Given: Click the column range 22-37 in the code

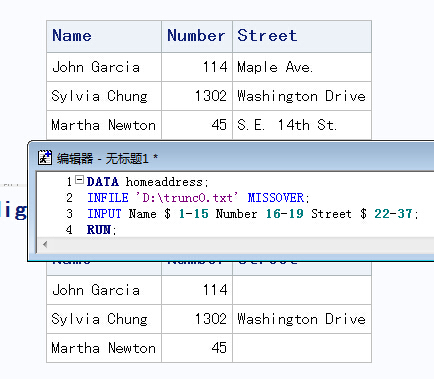Looking at the screenshot, I should point(393,214).
